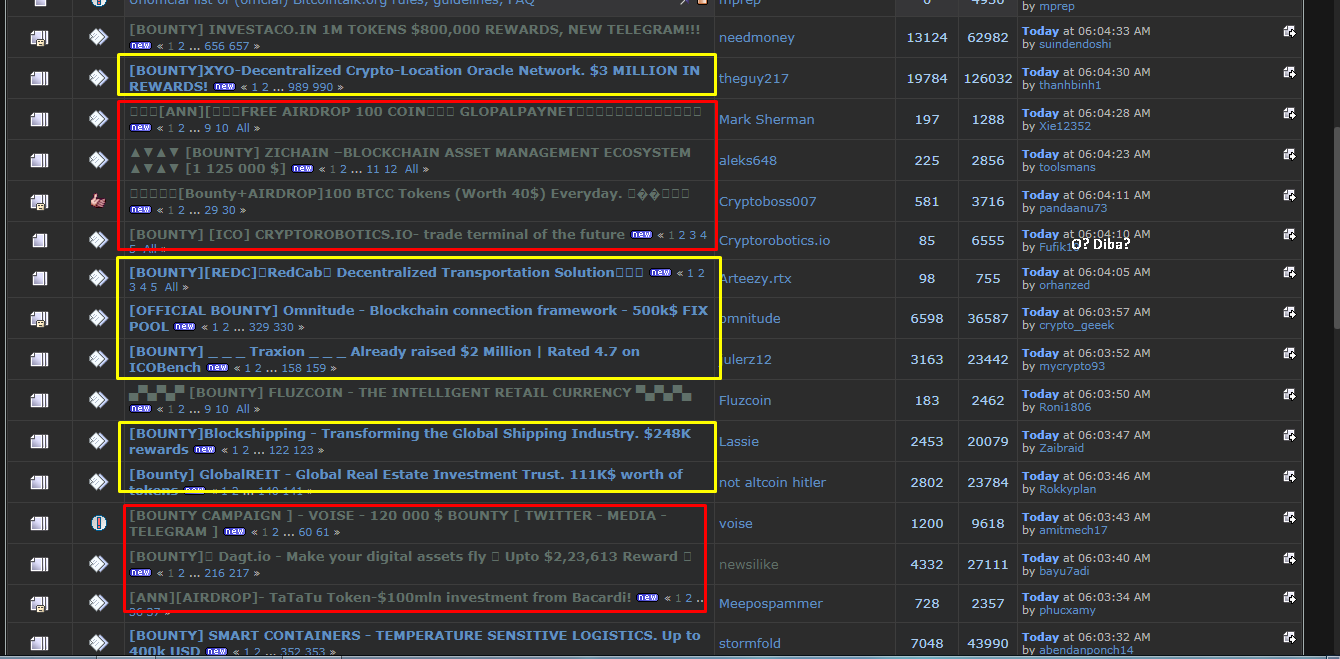Click topic folder icon in TaTaTu row
Viewport: 1340px width, 659px height.
(x=39, y=604)
